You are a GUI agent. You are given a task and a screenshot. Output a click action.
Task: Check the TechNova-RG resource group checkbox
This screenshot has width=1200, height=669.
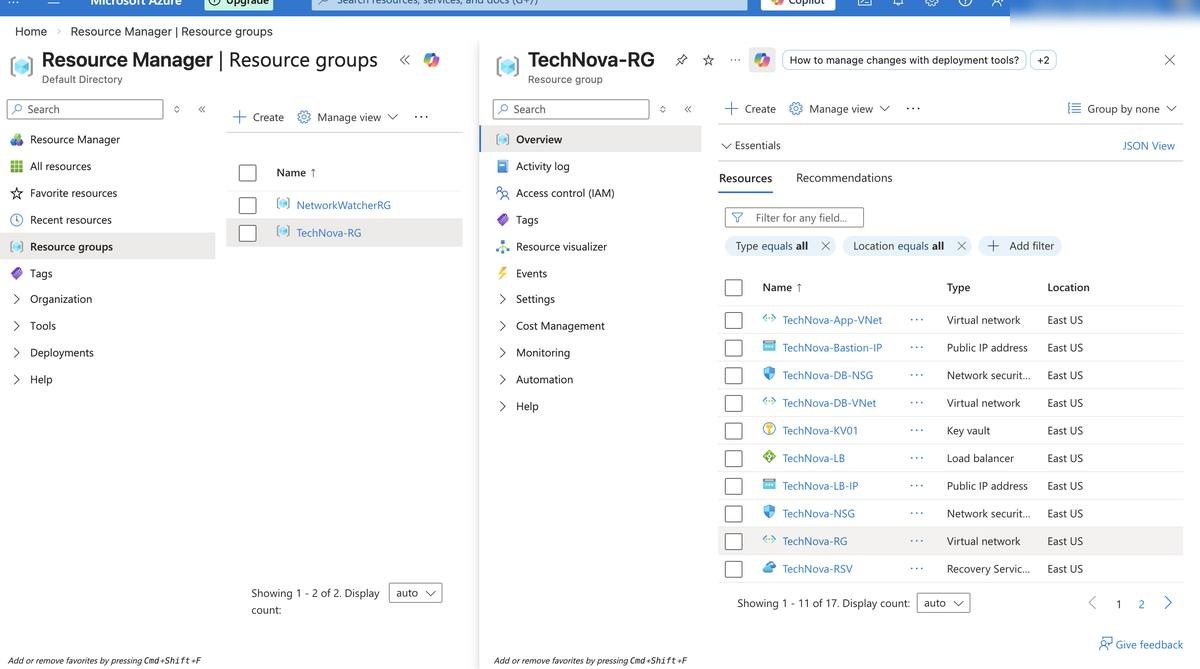click(248, 233)
